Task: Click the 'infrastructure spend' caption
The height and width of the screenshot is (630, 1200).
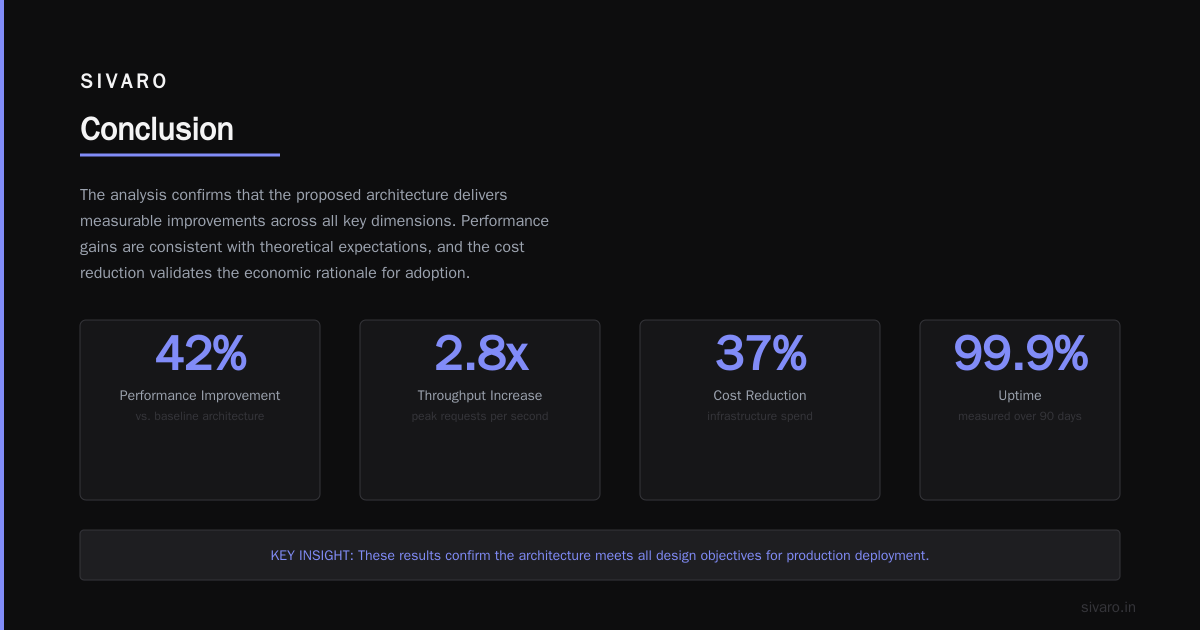Action: point(760,416)
